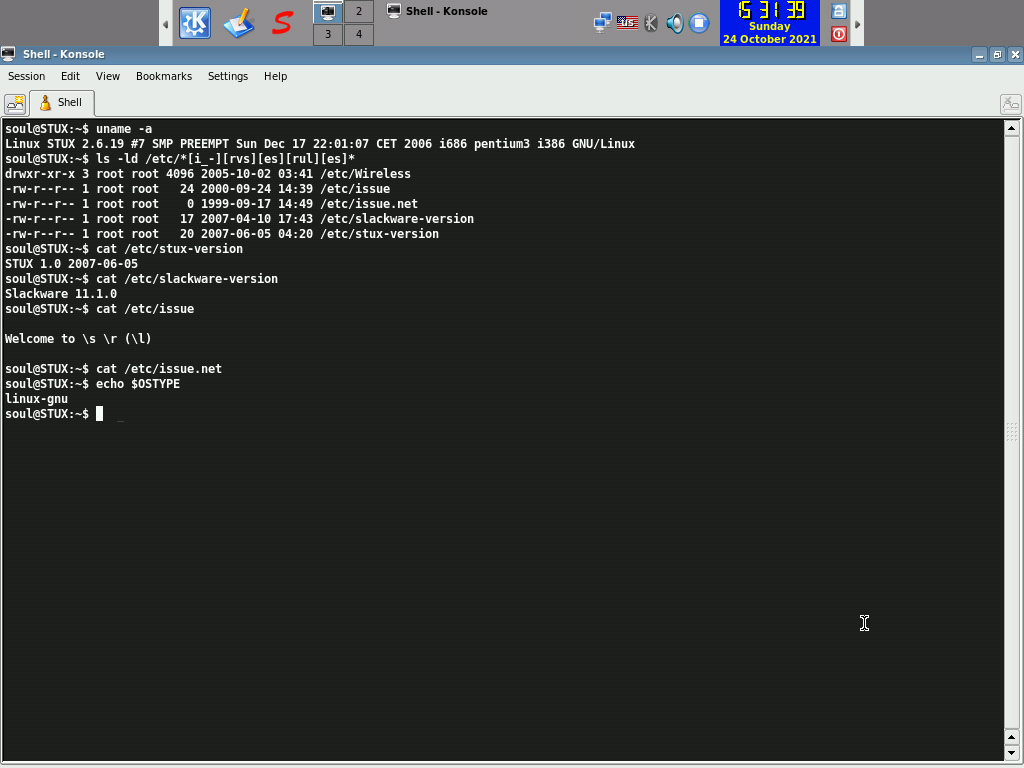
Task: Click the new session icon button
Action: coord(15,103)
